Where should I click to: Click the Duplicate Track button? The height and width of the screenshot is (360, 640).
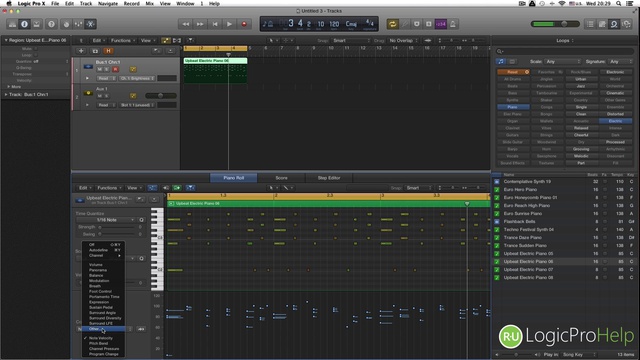[x=95, y=51]
